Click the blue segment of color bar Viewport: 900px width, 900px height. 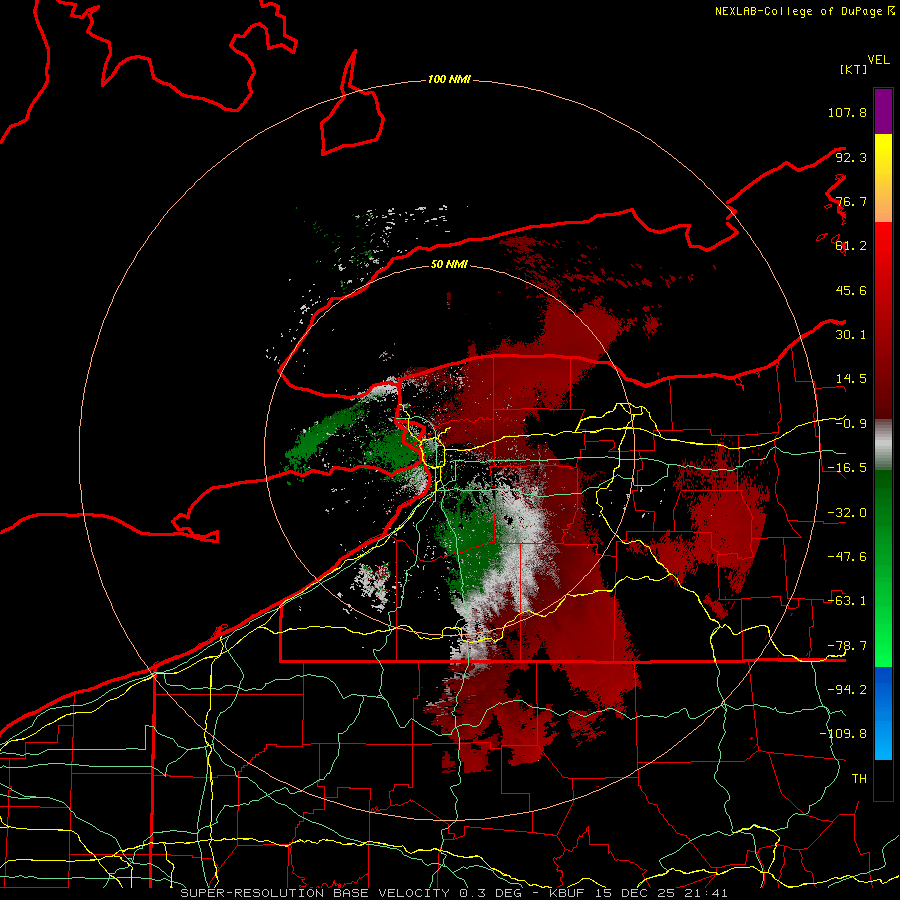[x=883, y=713]
